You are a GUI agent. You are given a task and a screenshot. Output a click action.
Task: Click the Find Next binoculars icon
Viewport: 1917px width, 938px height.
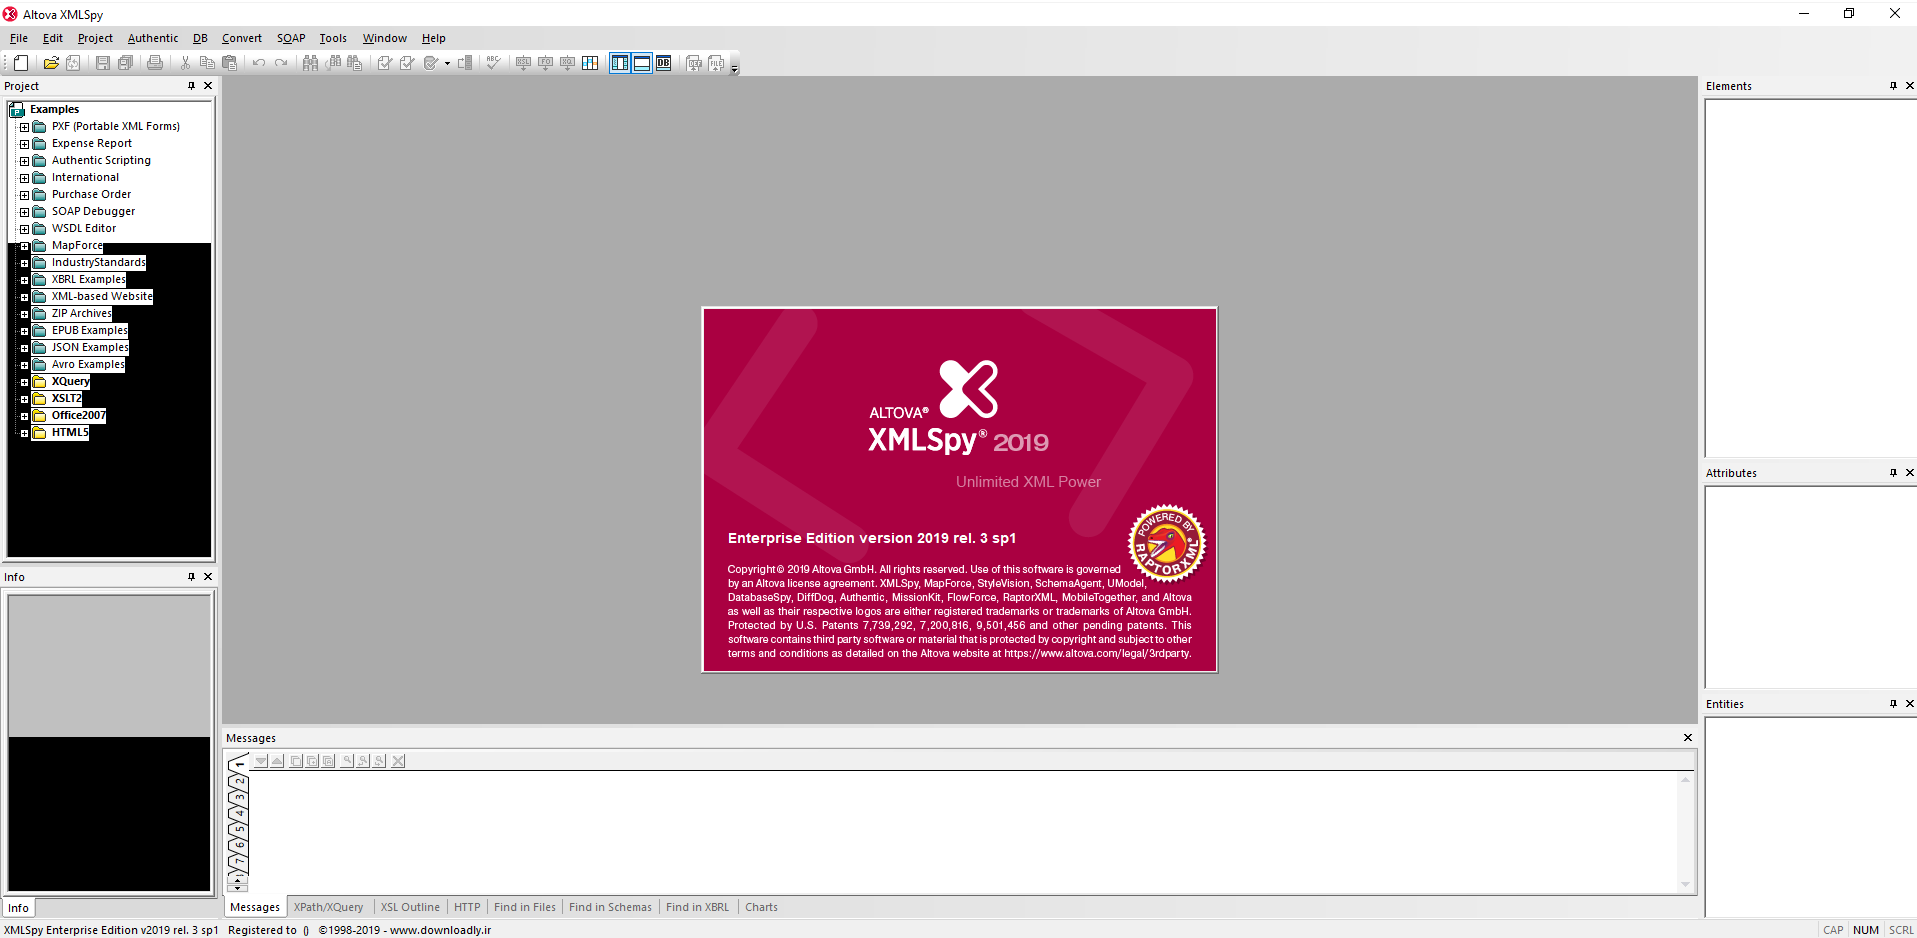click(333, 63)
